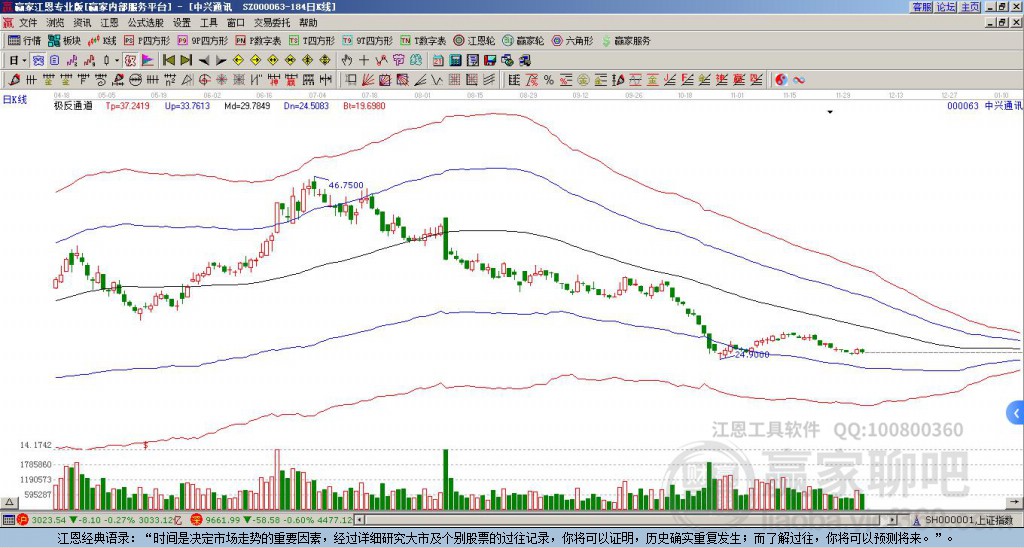Select the hand pan tool
The image size is (1024, 548).
coord(347,61)
